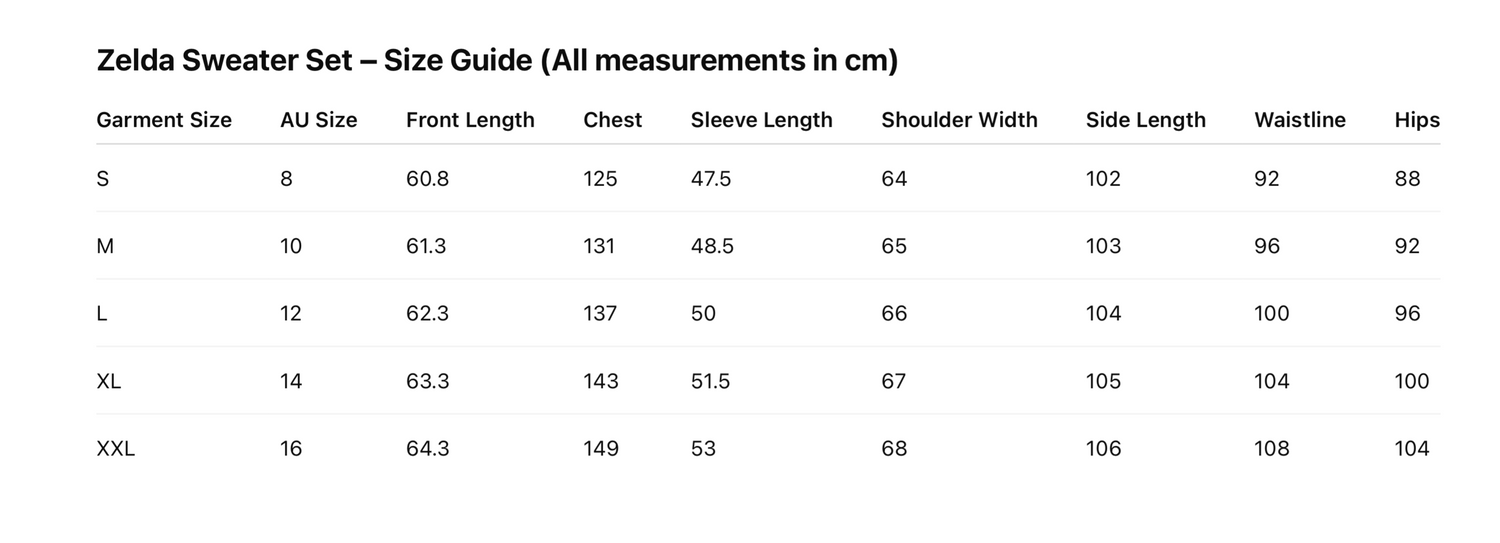Select the XL garment size row label

tap(108, 381)
